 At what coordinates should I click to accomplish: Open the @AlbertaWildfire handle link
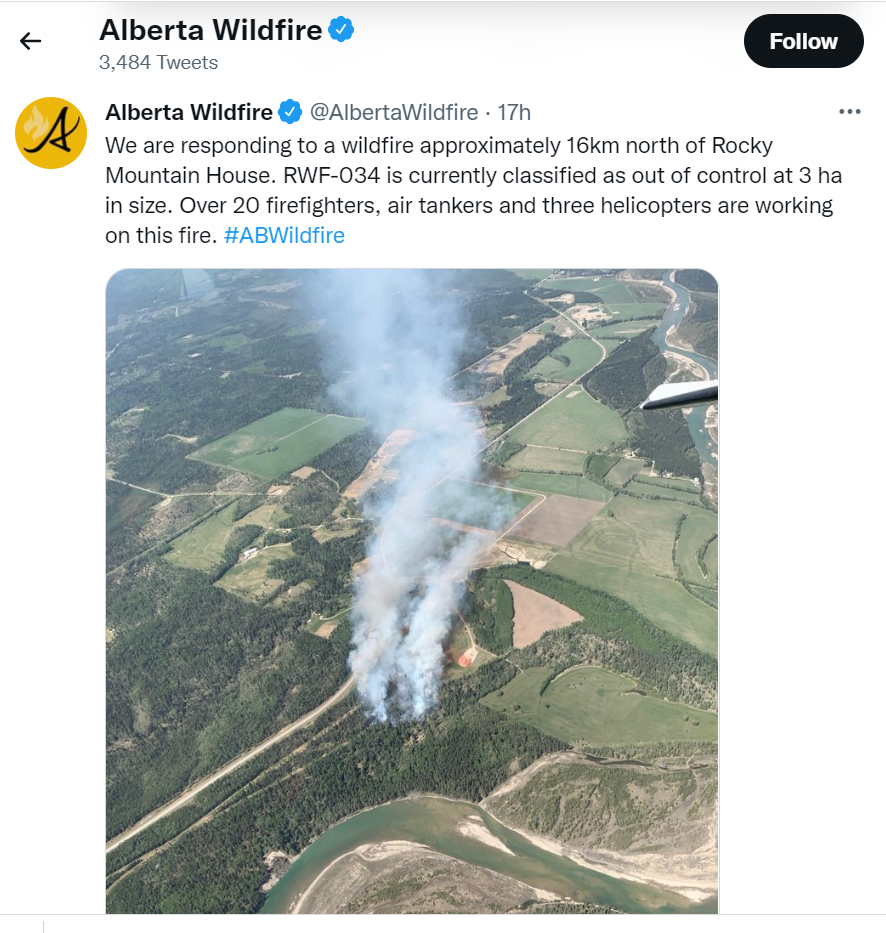pyautogui.click(x=394, y=111)
